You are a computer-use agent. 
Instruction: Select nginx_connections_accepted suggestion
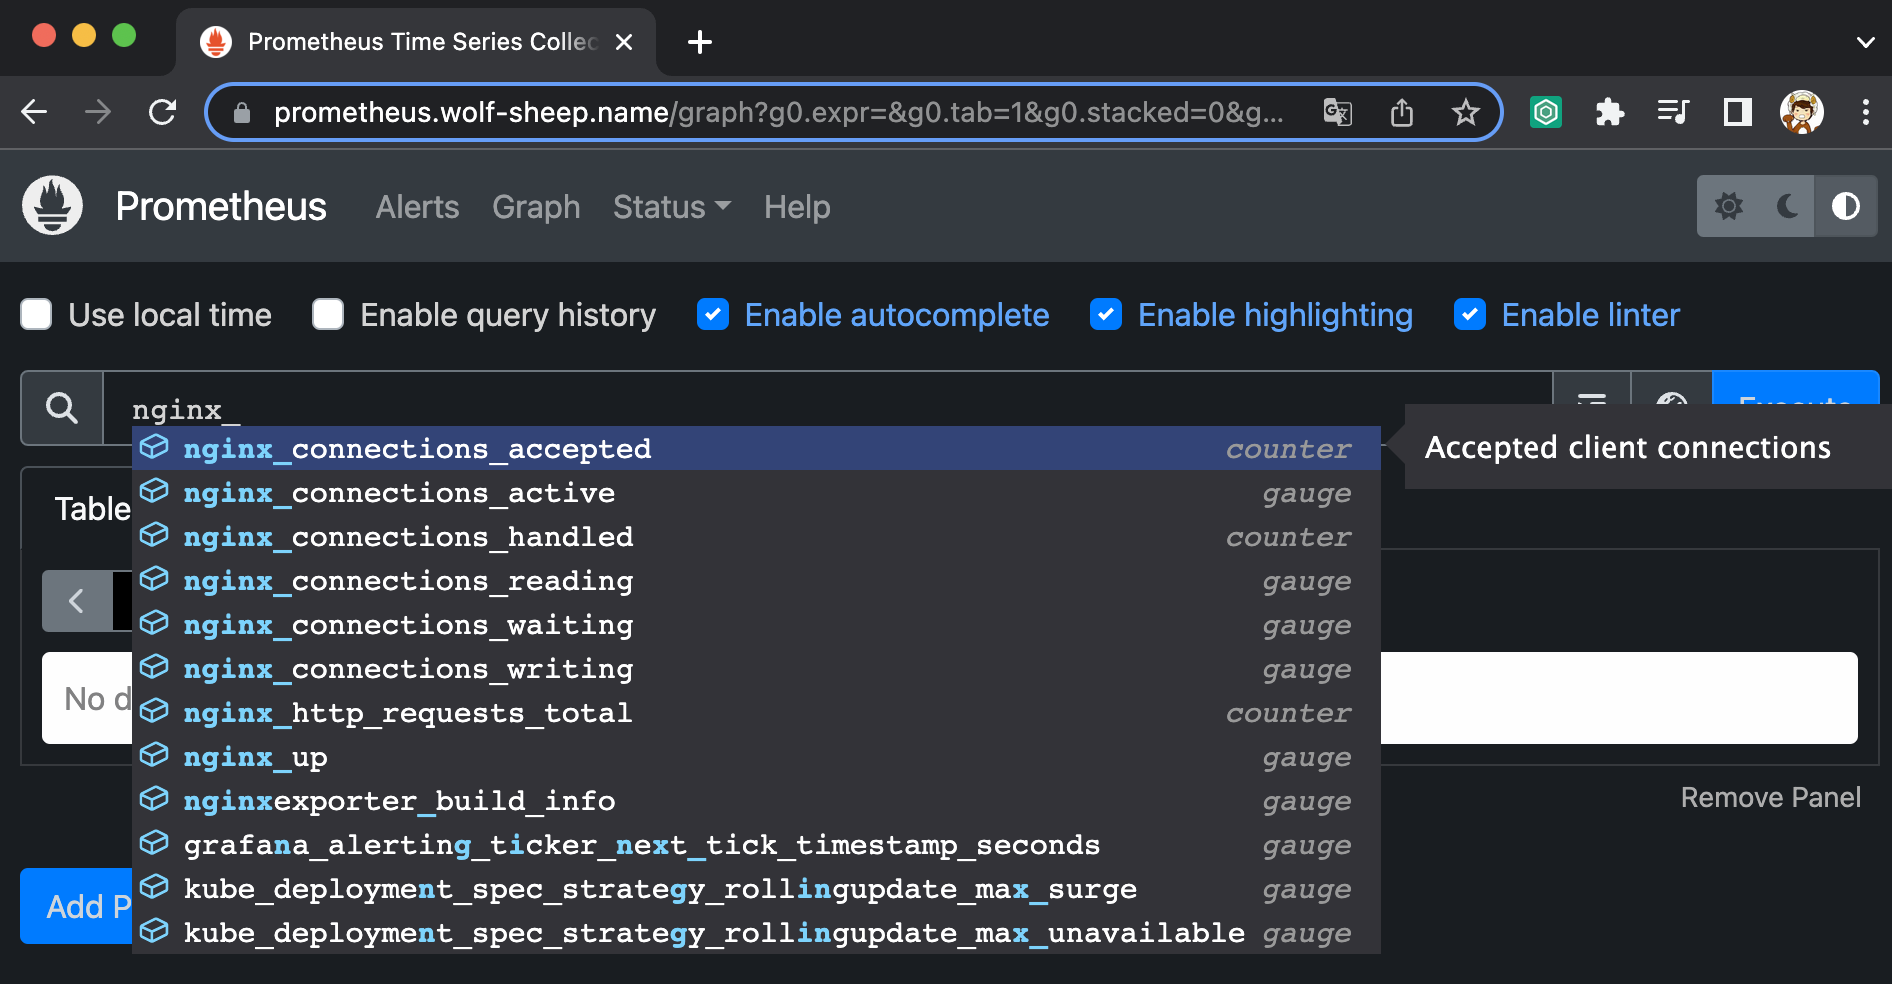click(756, 448)
